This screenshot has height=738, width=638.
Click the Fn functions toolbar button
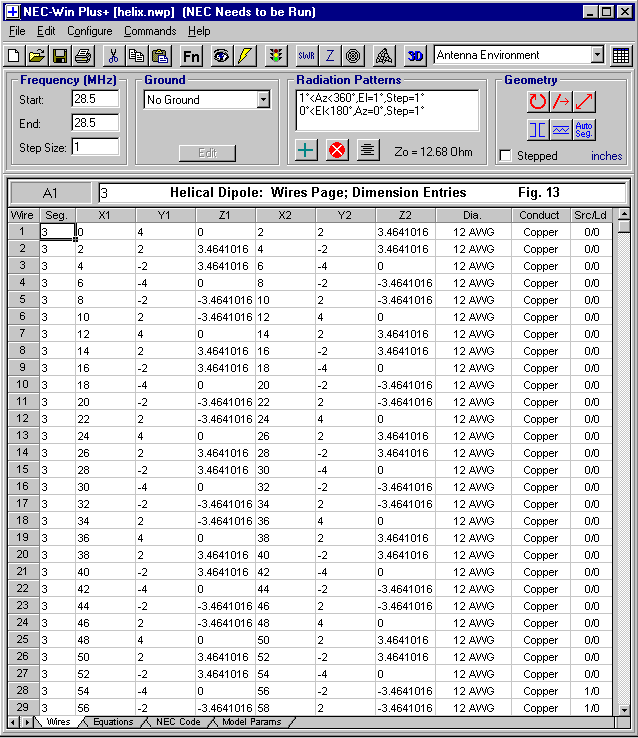[x=191, y=56]
